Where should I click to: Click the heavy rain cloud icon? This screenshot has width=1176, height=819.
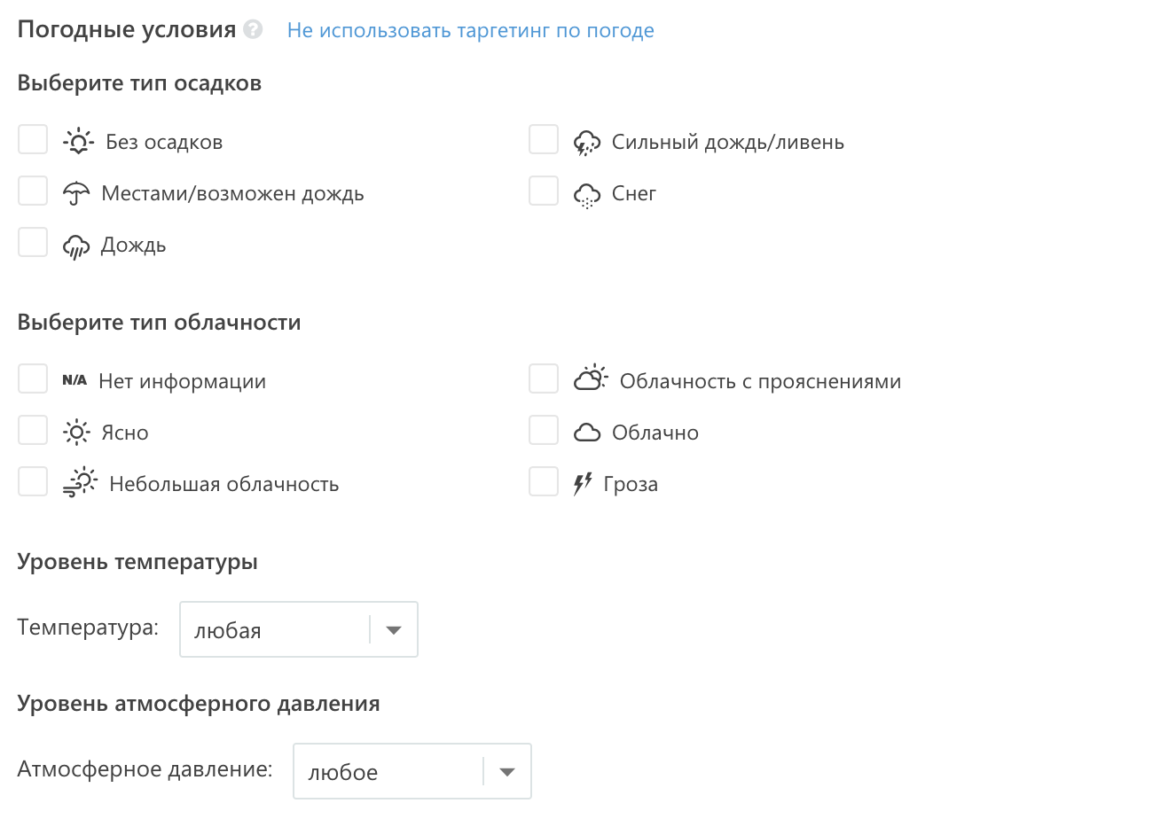587,142
